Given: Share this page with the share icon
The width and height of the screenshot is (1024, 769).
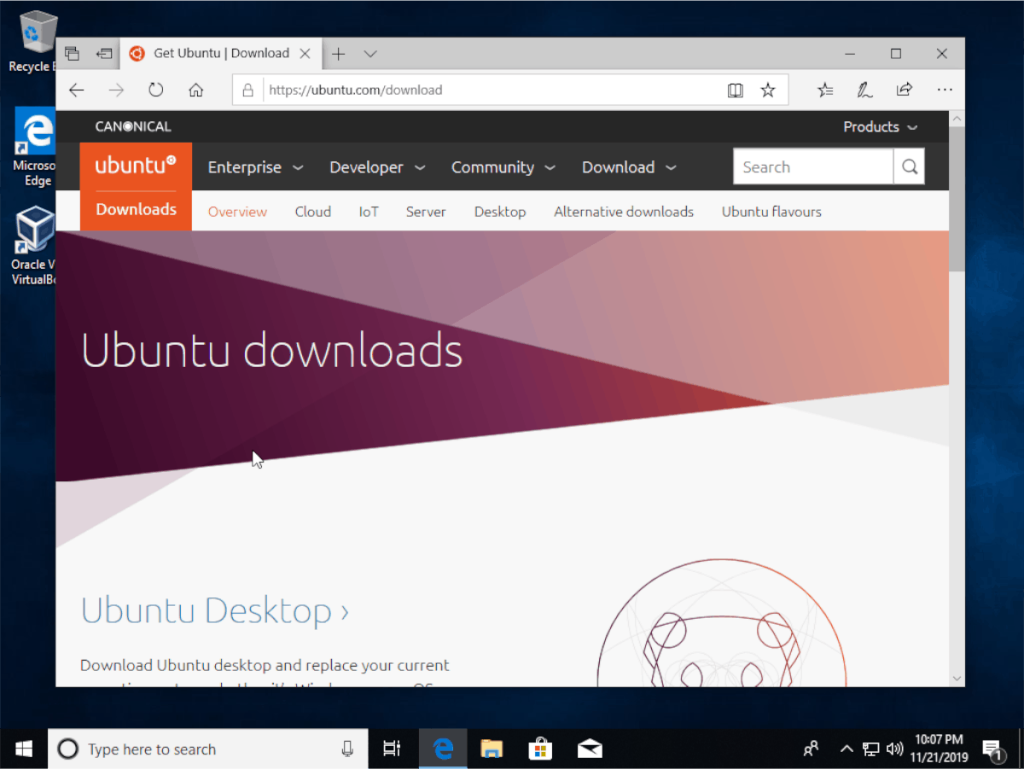Looking at the screenshot, I should point(903,89).
